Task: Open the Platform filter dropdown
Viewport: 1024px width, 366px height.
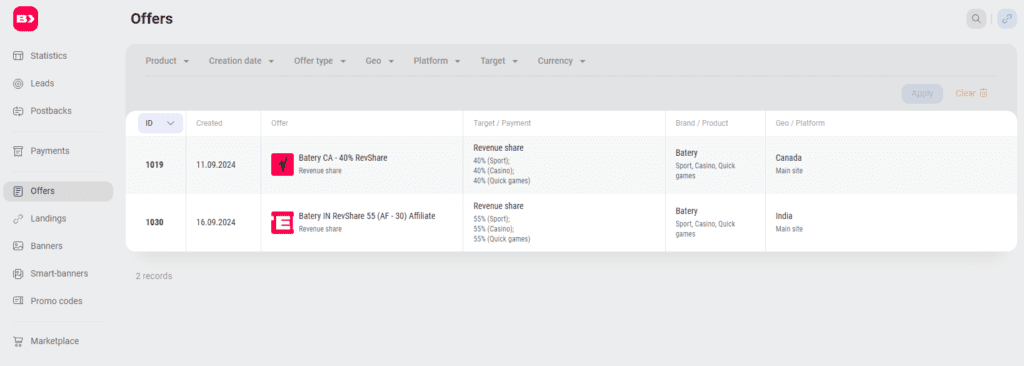Action: pyautogui.click(x=437, y=61)
